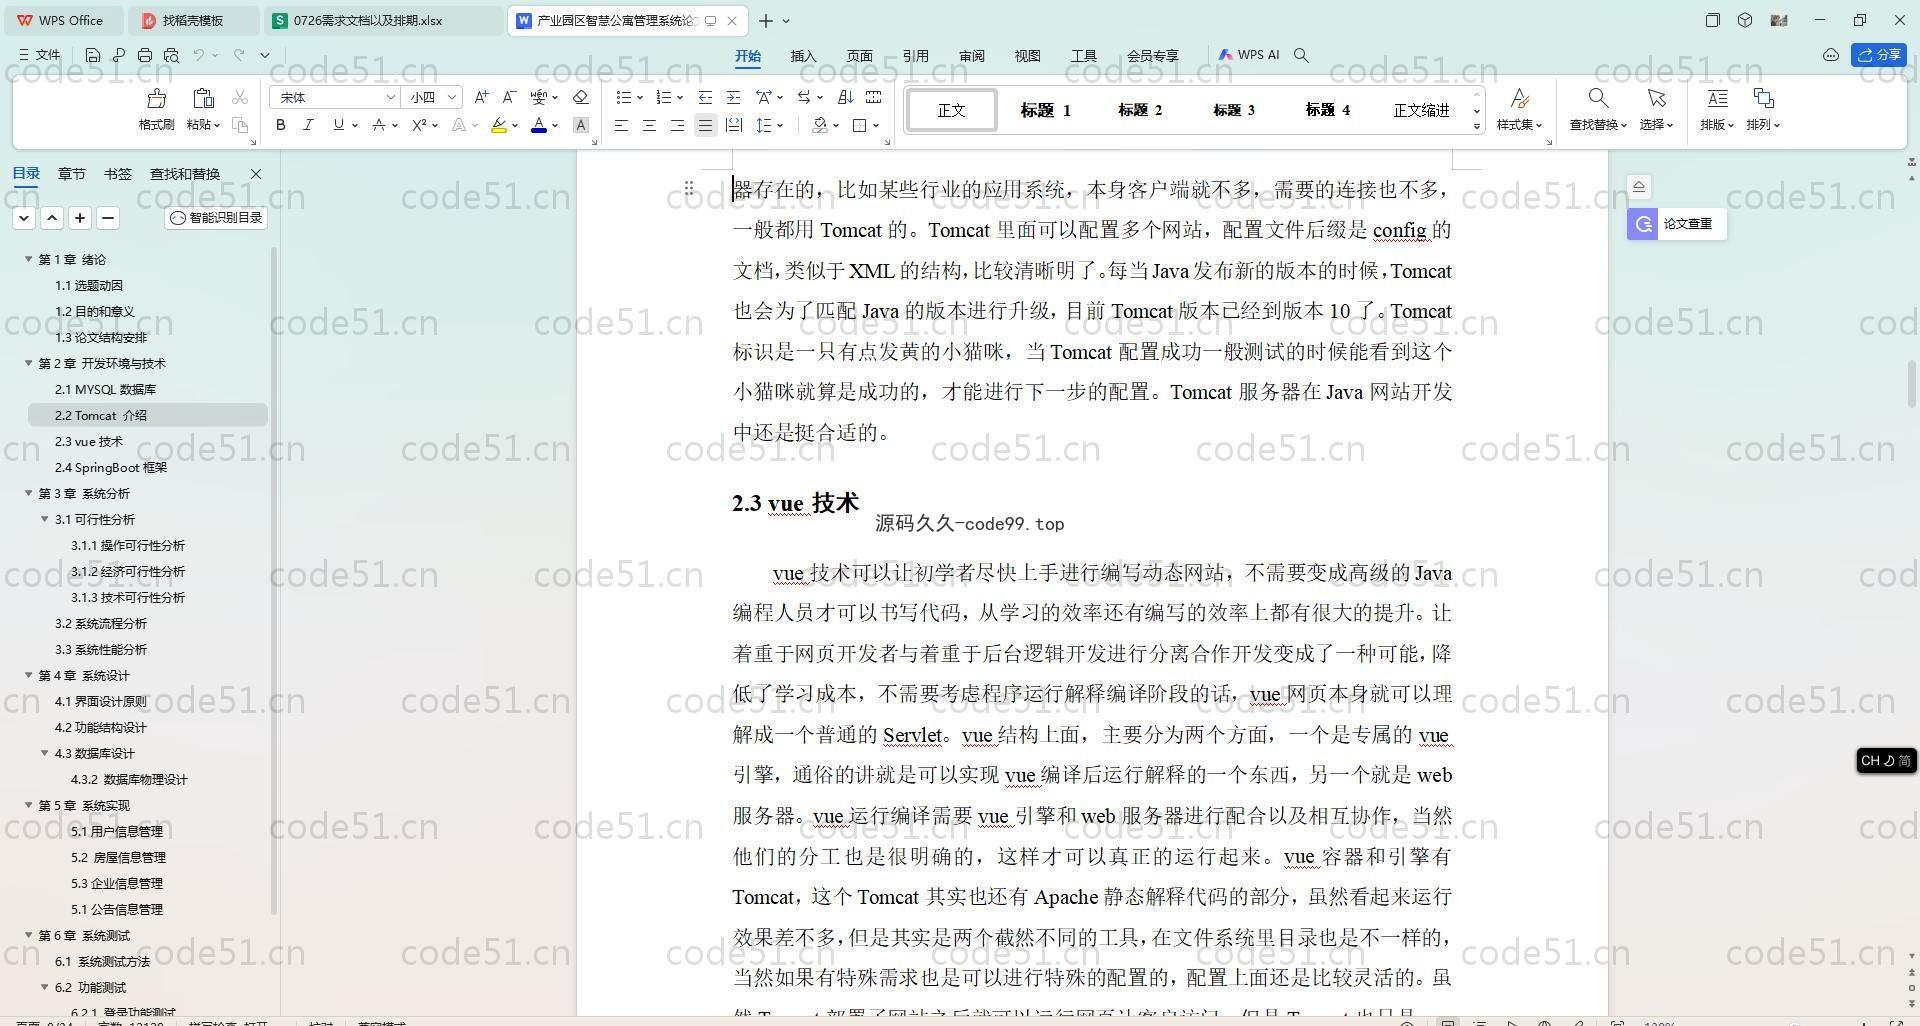Click the clear formatting eraser icon
The height and width of the screenshot is (1026, 1920).
point(580,97)
